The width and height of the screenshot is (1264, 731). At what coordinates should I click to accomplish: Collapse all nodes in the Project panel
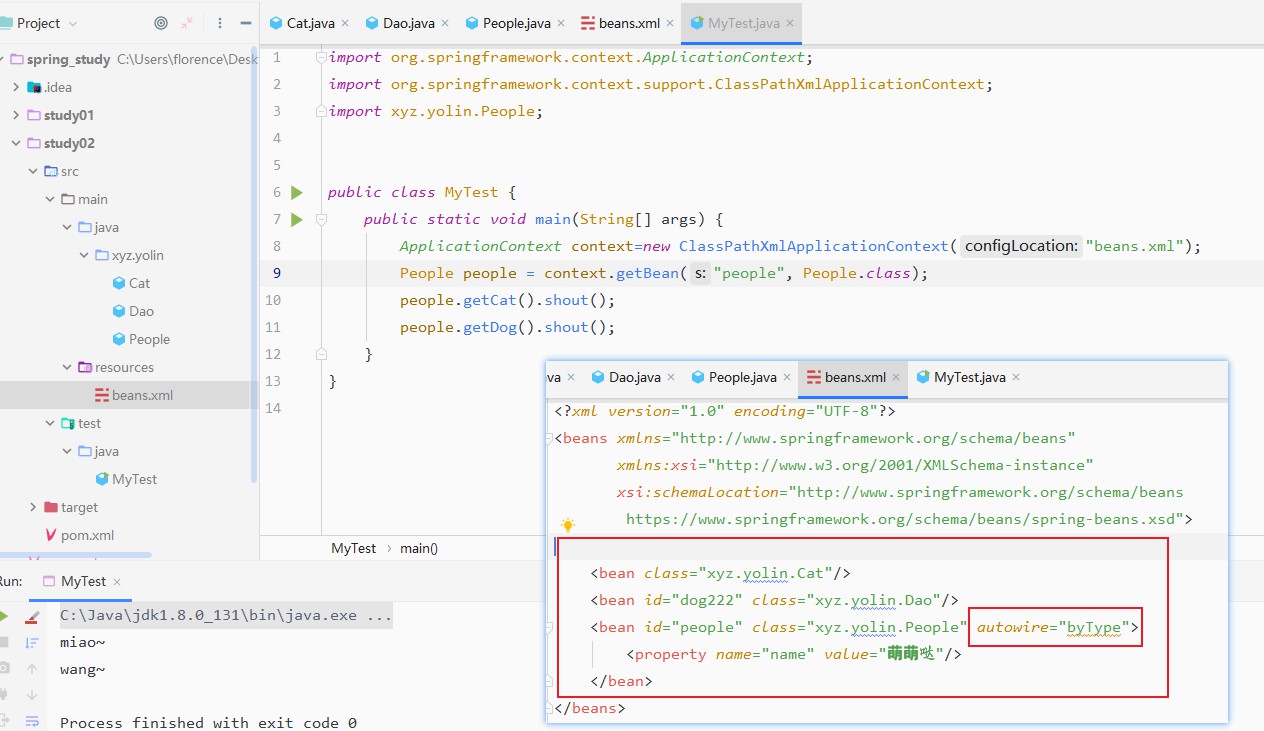[188, 23]
